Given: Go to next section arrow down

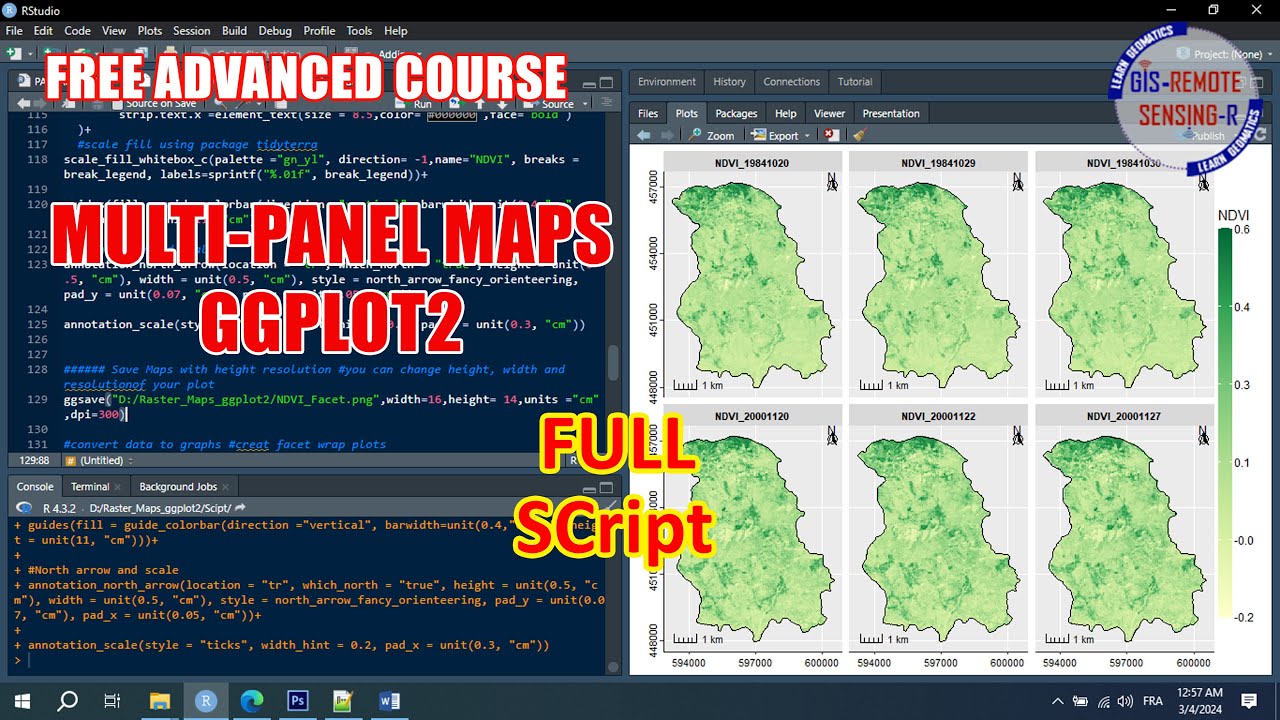Looking at the screenshot, I should tap(500, 104).
